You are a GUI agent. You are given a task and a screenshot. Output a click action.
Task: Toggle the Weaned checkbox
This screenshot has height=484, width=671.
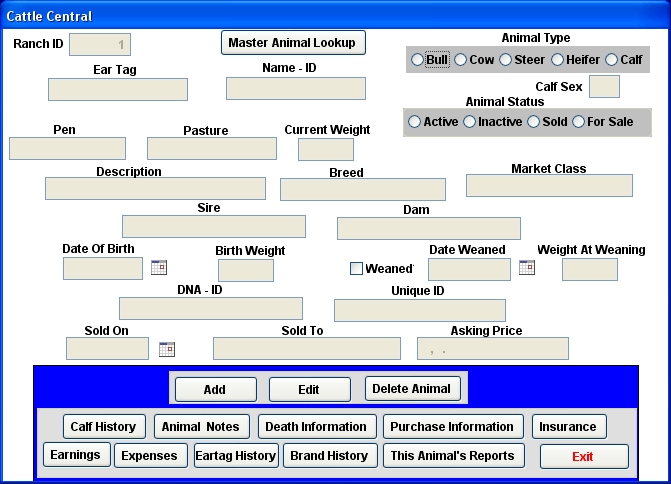[x=356, y=268]
